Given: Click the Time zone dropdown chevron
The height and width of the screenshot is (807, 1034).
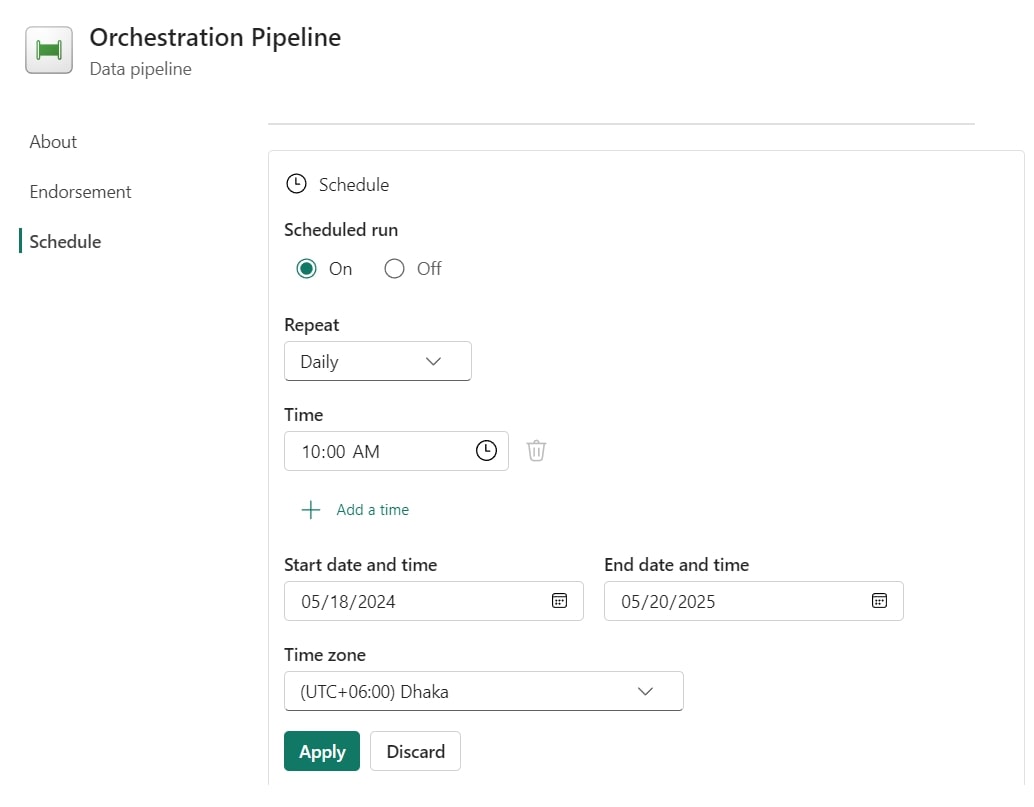Looking at the screenshot, I should 645,691.
